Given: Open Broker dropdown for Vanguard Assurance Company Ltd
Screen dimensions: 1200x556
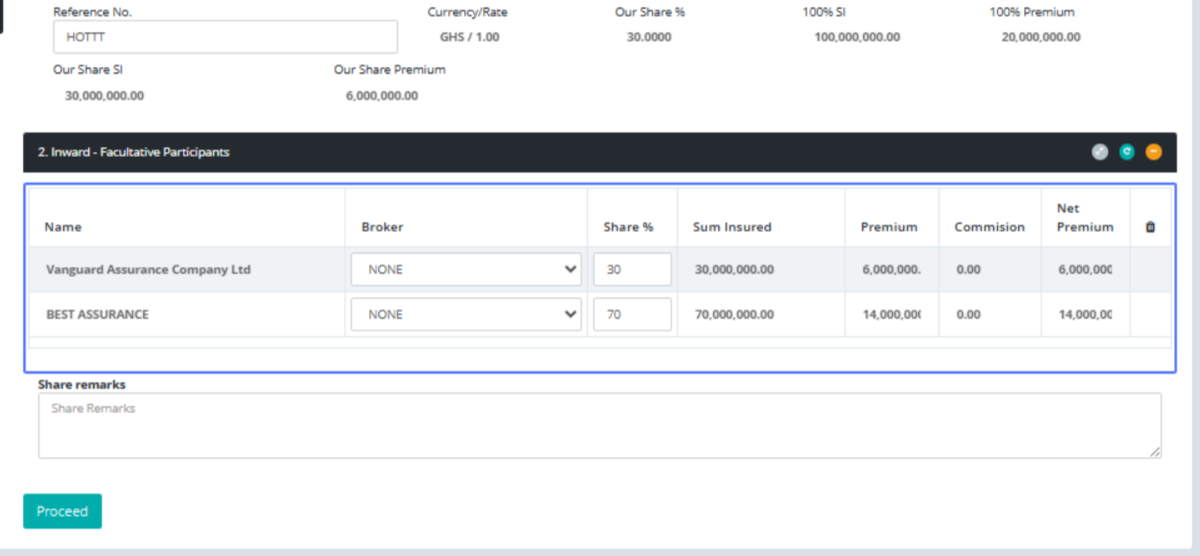Looking at the screenshot, I should pyautogui.click(x=466, y=269).
